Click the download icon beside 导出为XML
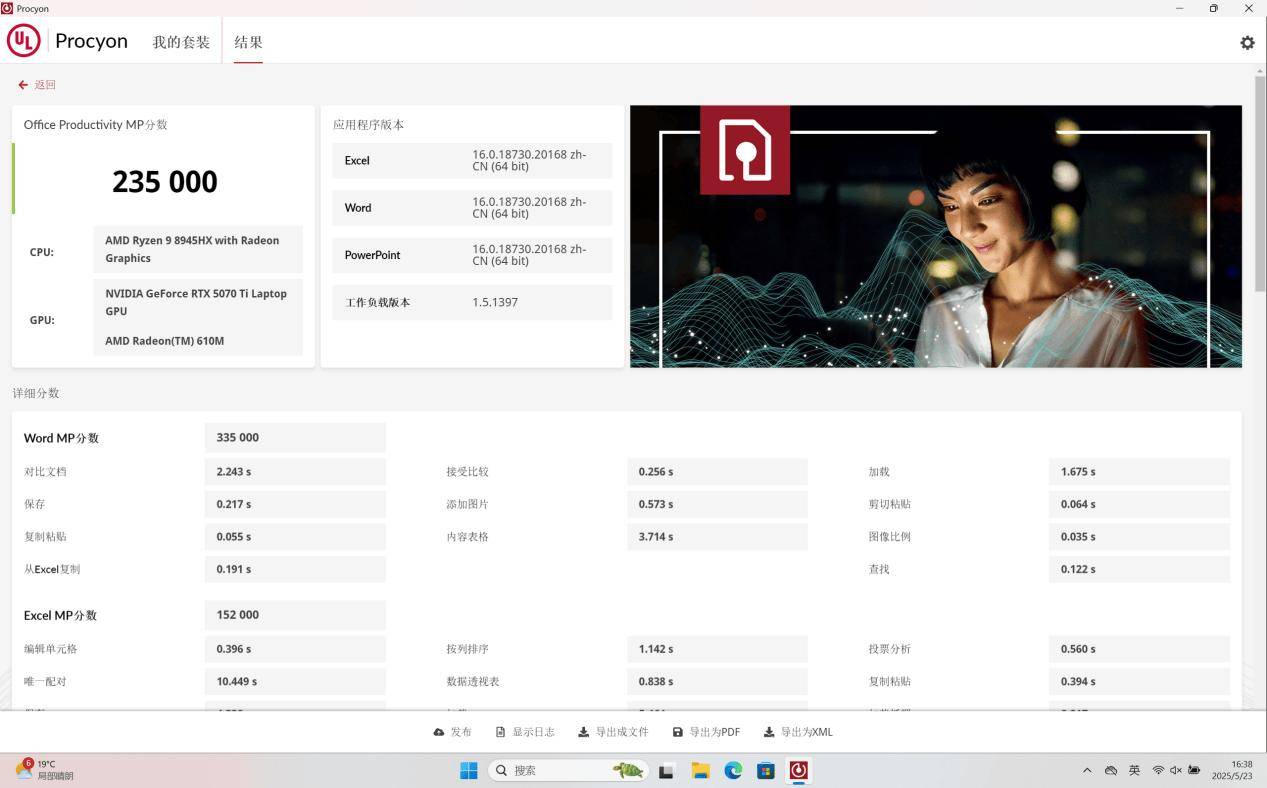1267x788 pixels. point(767,731)
